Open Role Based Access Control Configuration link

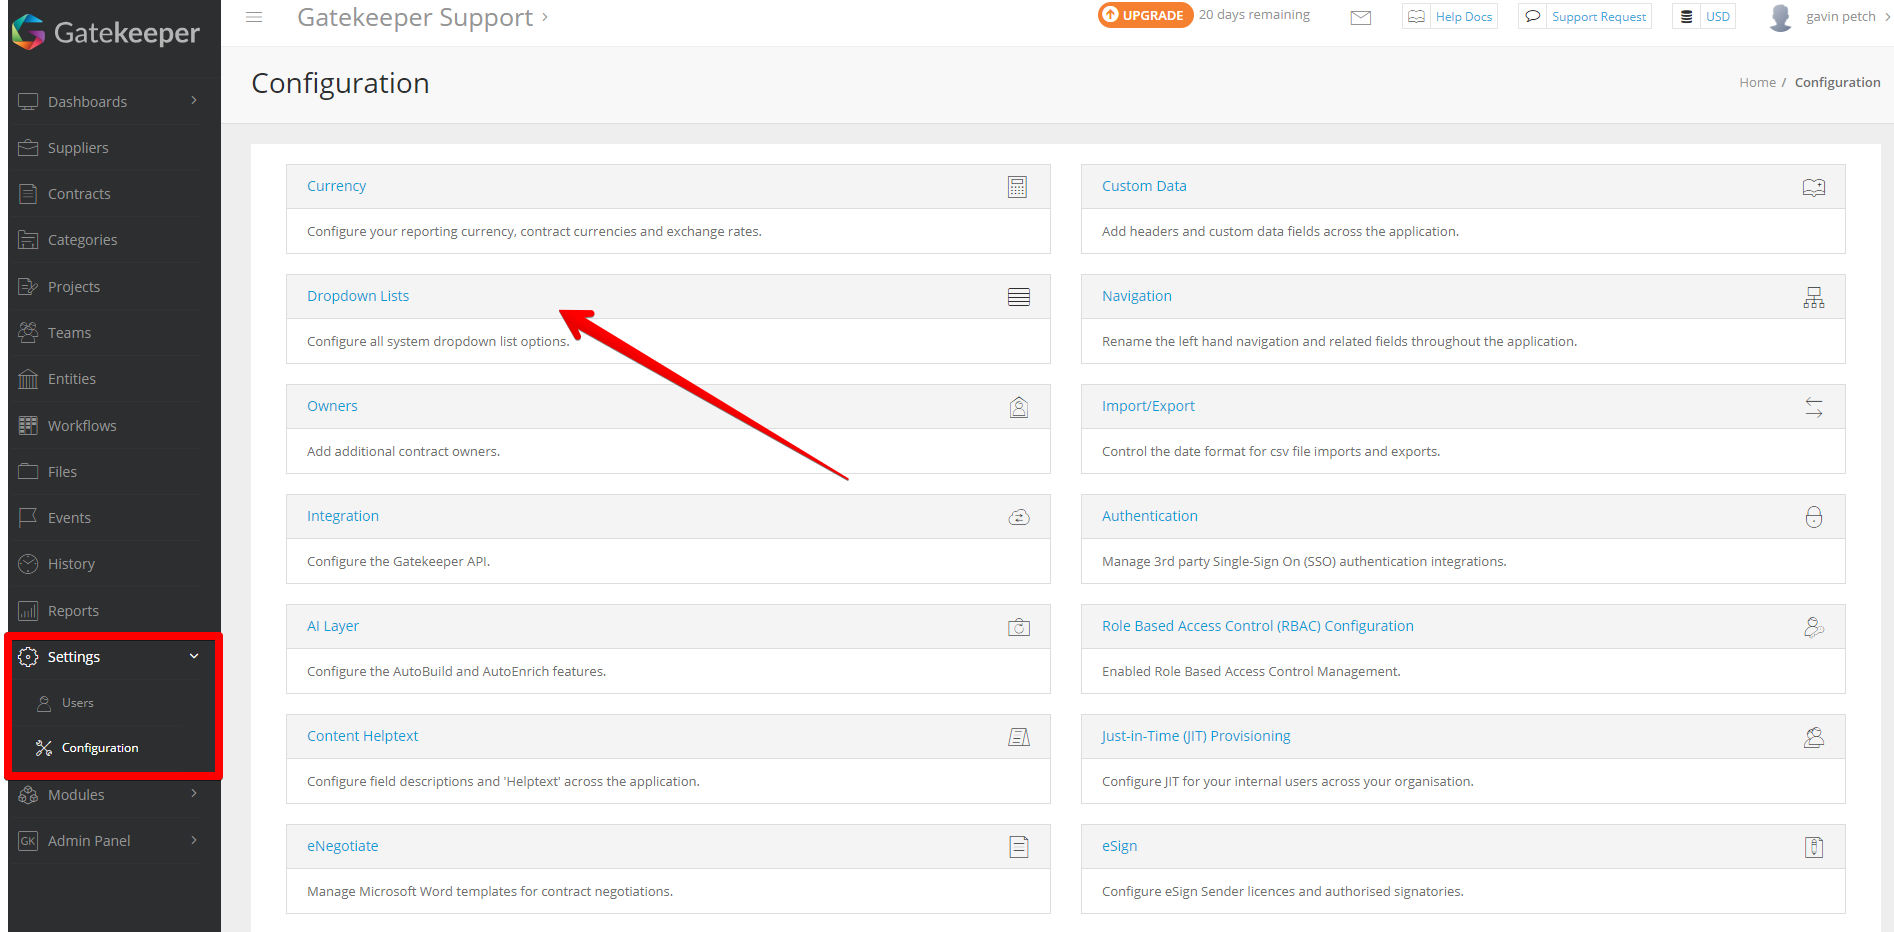[x=1258, y=626]
